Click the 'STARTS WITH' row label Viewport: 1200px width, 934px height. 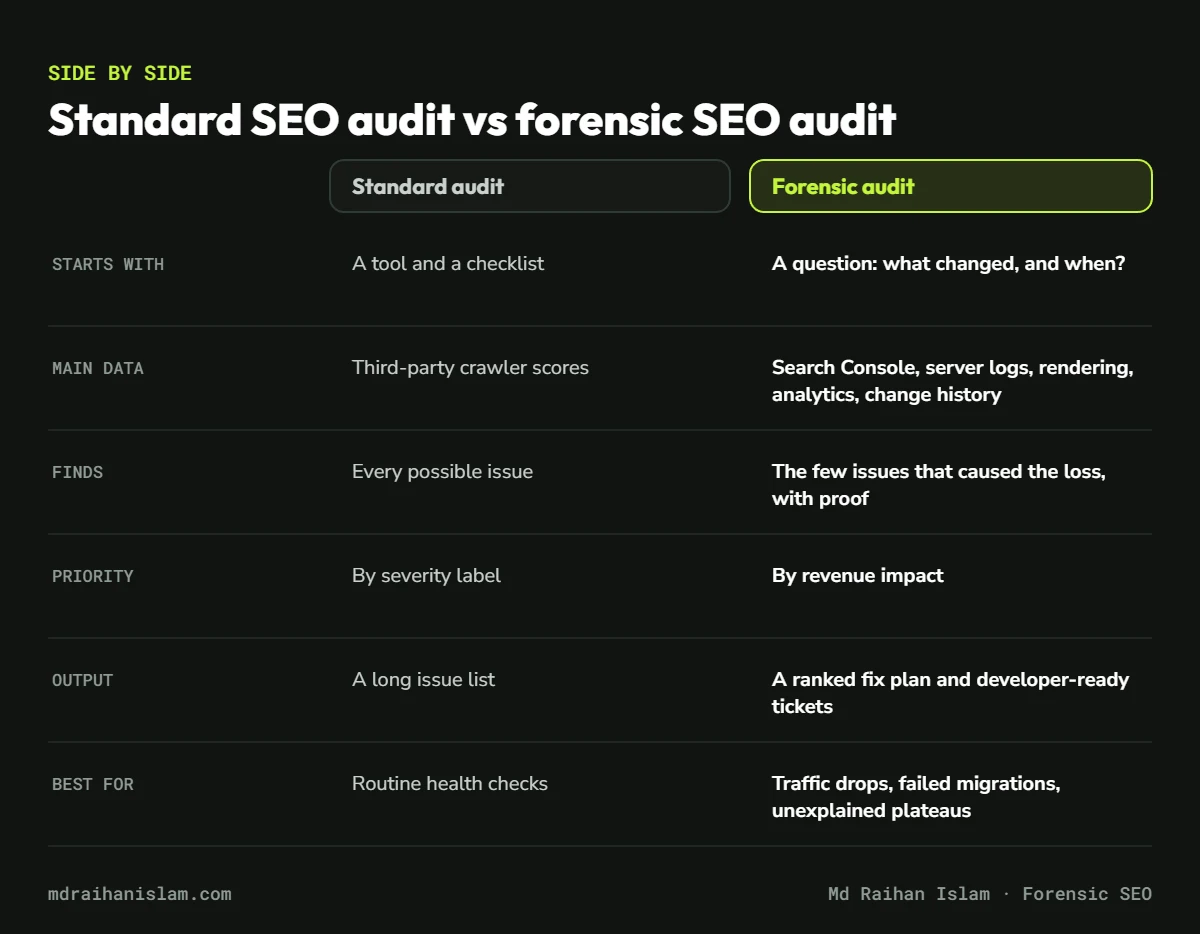point(108,264)
